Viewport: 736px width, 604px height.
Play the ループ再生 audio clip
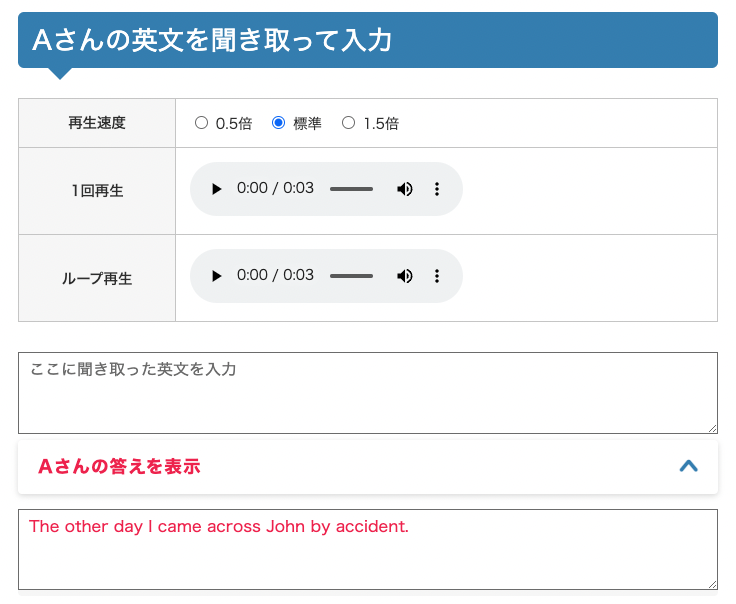coord(216,276)
